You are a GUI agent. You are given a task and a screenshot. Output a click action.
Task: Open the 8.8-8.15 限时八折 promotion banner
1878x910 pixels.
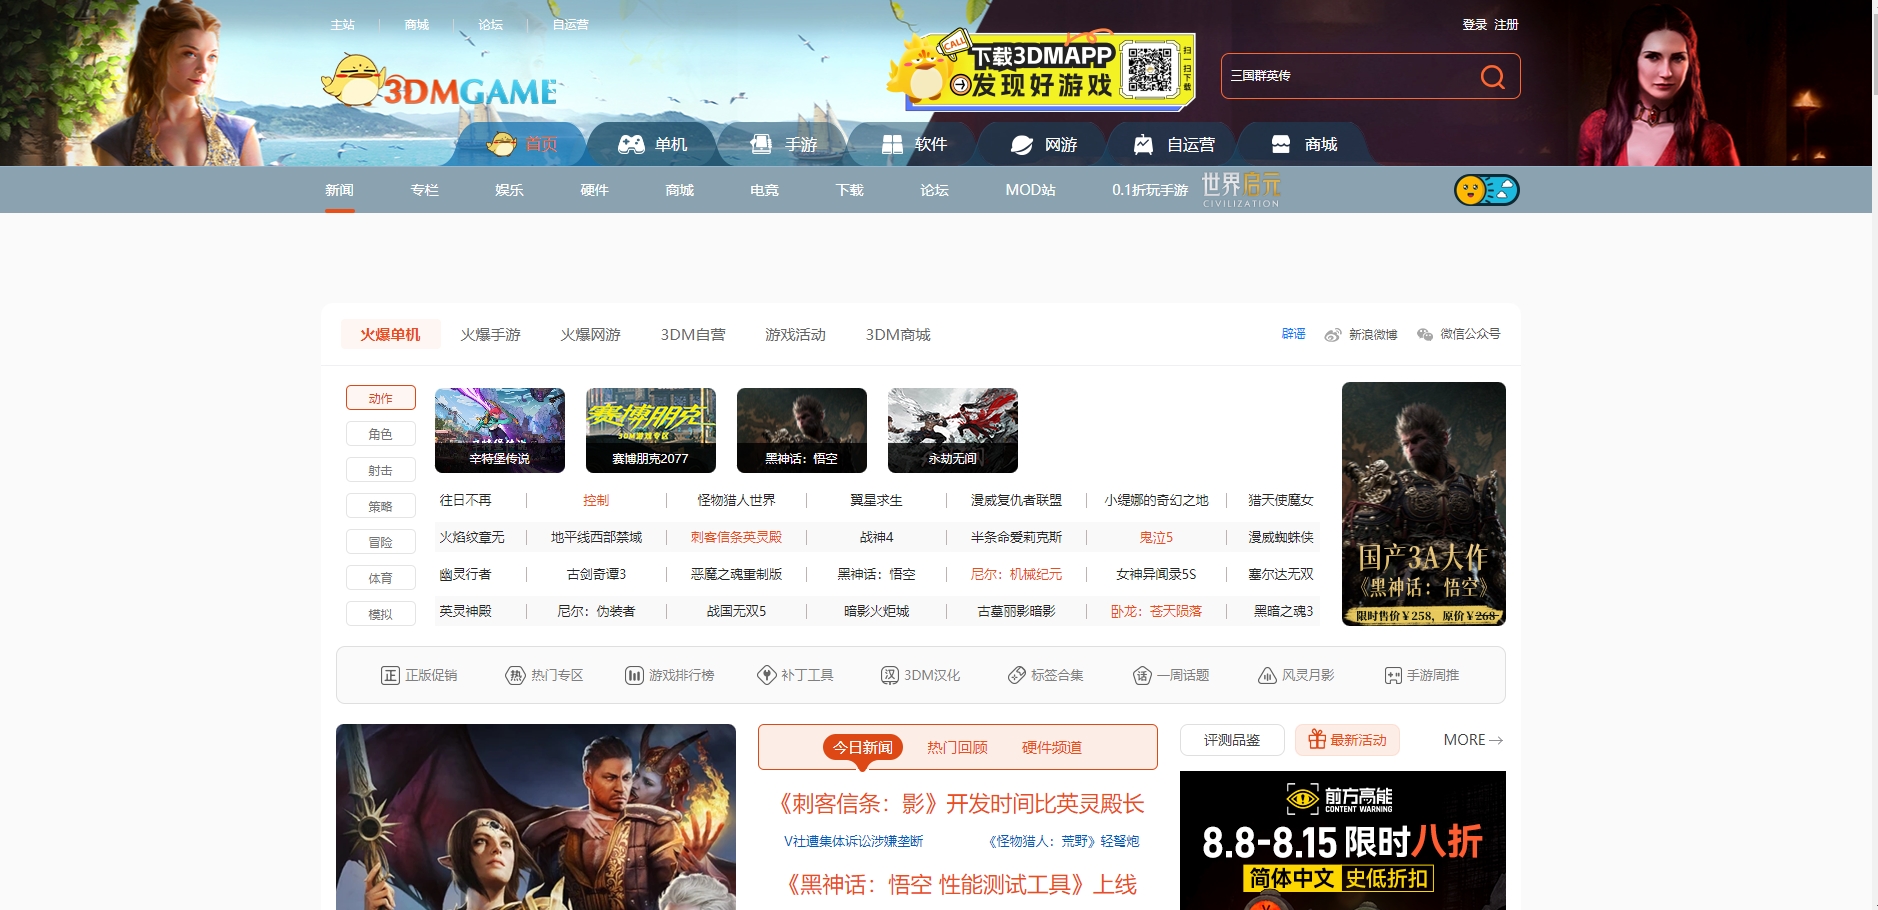tap(1343, 840)
